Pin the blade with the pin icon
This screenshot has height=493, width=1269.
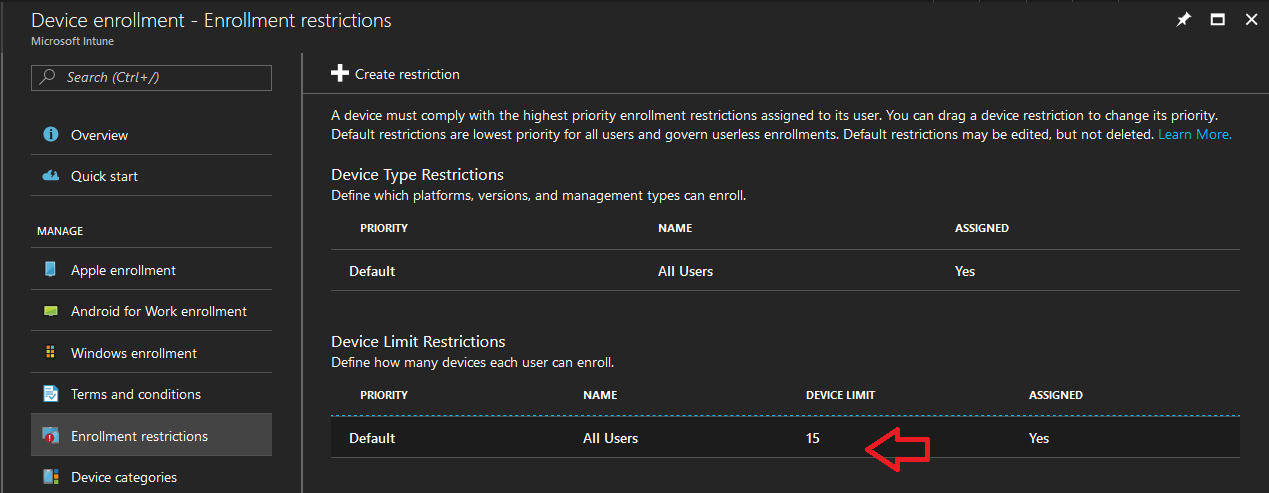click(x=1184, y=19)
